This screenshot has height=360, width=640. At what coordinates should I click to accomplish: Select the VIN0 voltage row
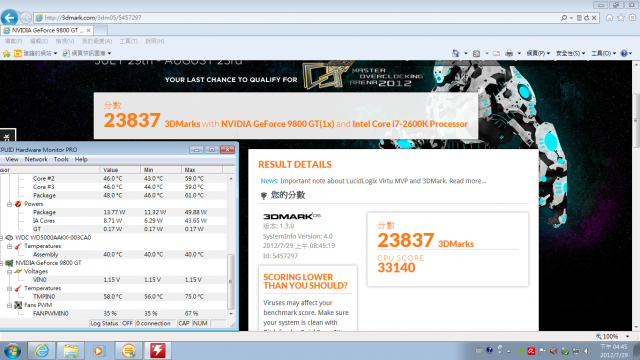pos(113,280)
